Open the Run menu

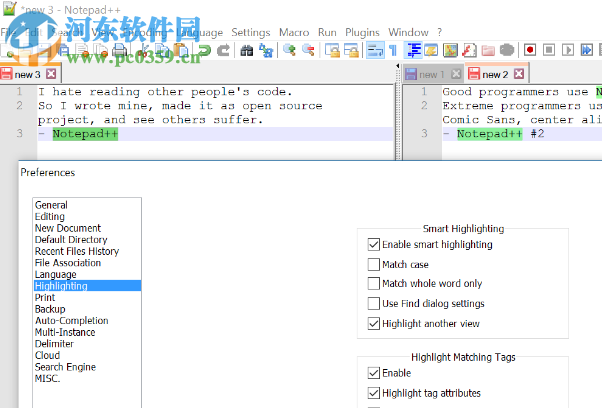327,32
